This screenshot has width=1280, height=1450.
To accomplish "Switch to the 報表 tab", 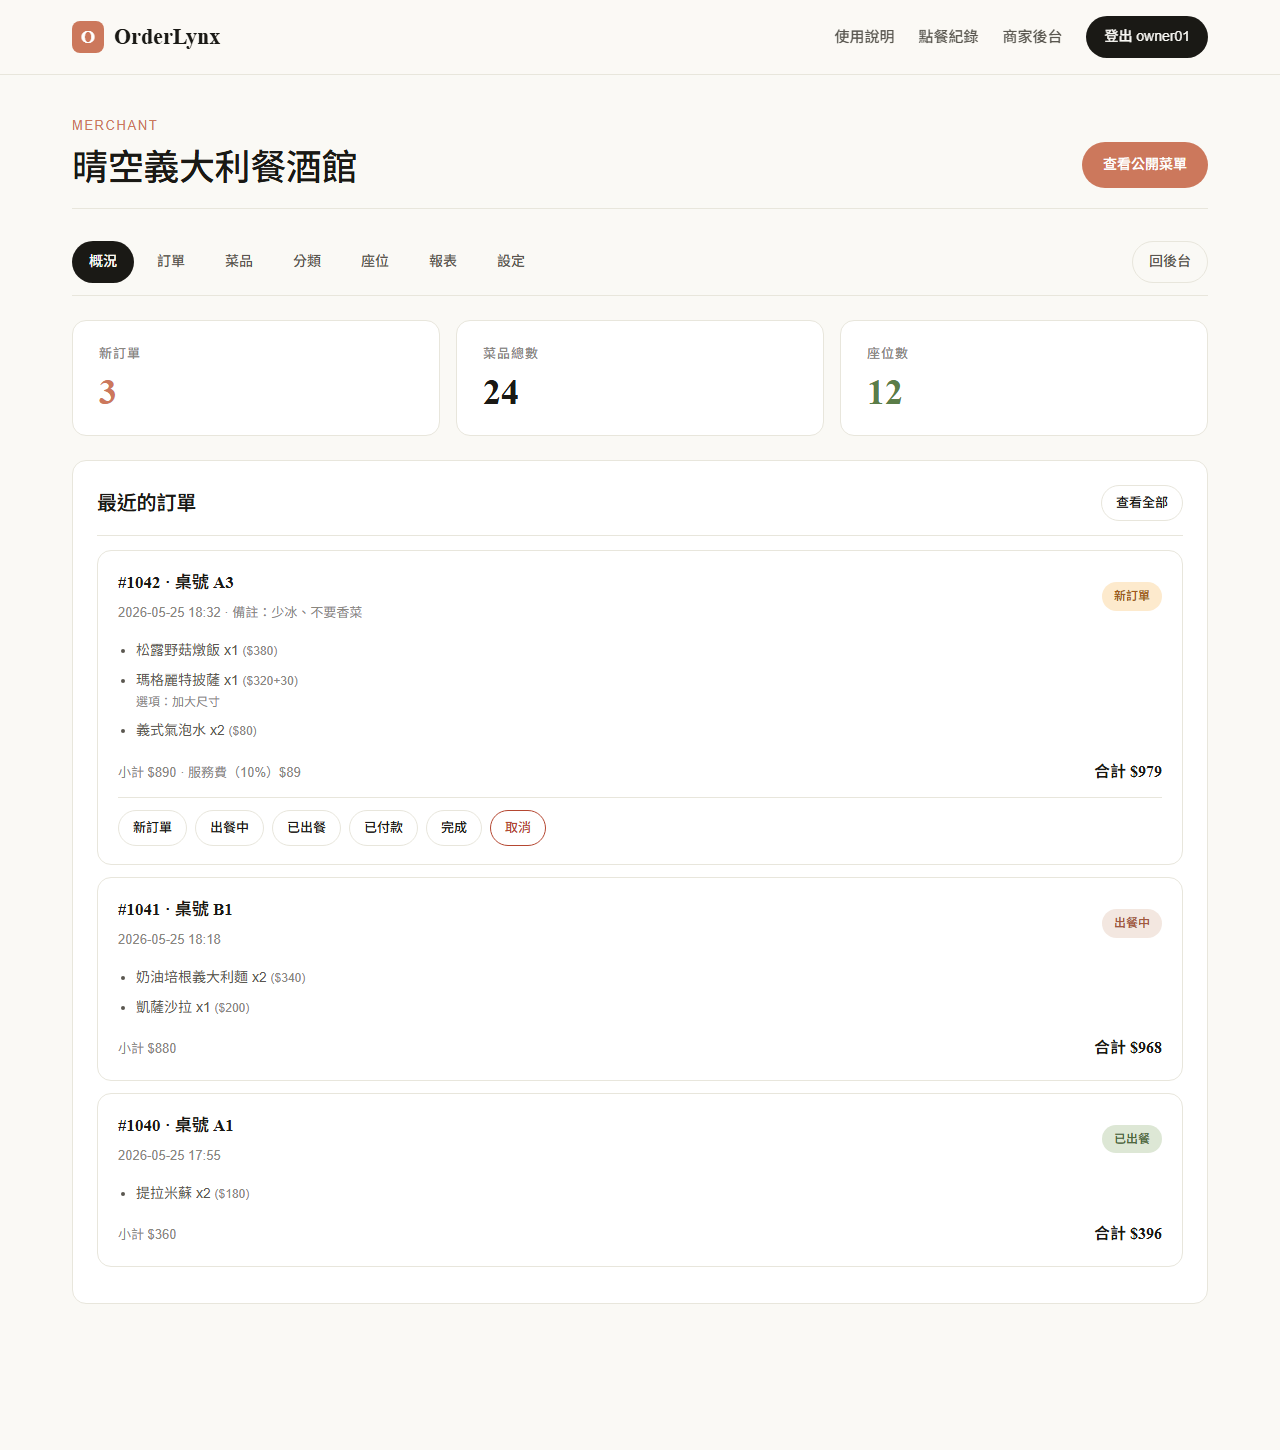I will [x=443, y=262].
